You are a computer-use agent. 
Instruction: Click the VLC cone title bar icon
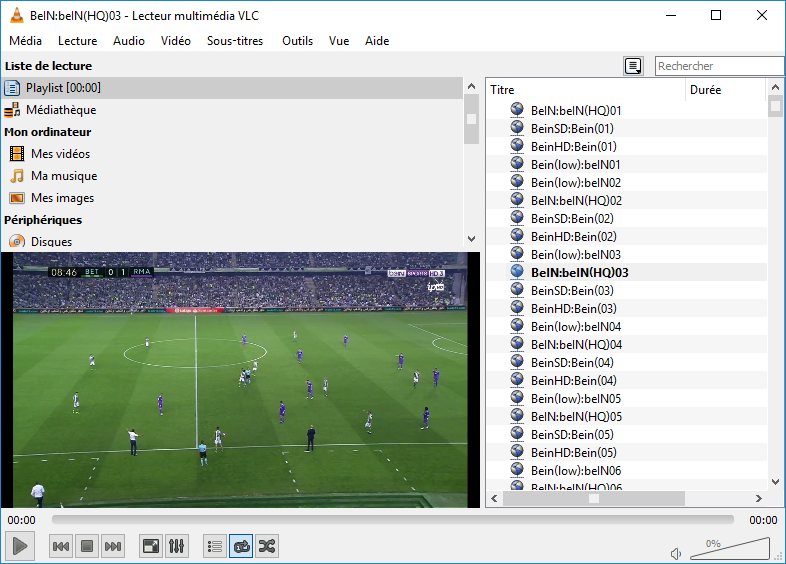[17, 16]
